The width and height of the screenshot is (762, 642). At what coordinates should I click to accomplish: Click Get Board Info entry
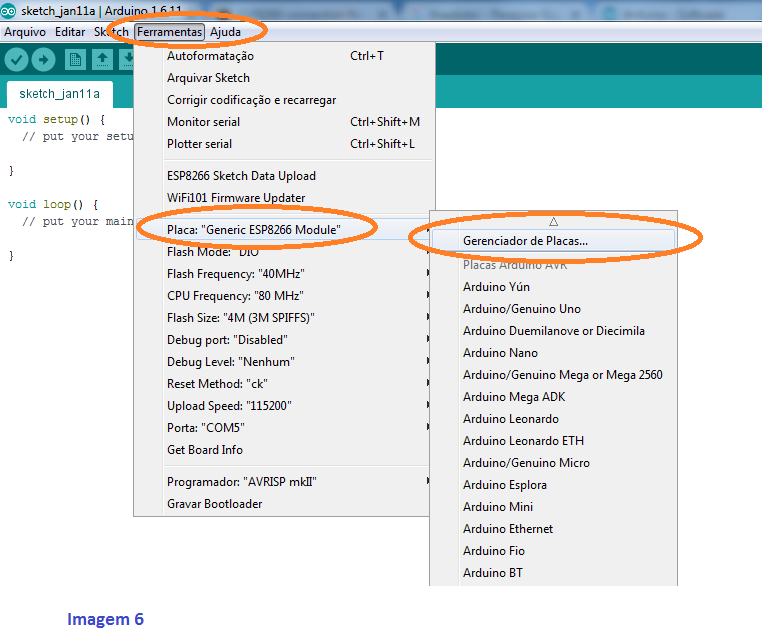[x=284, y=450]
